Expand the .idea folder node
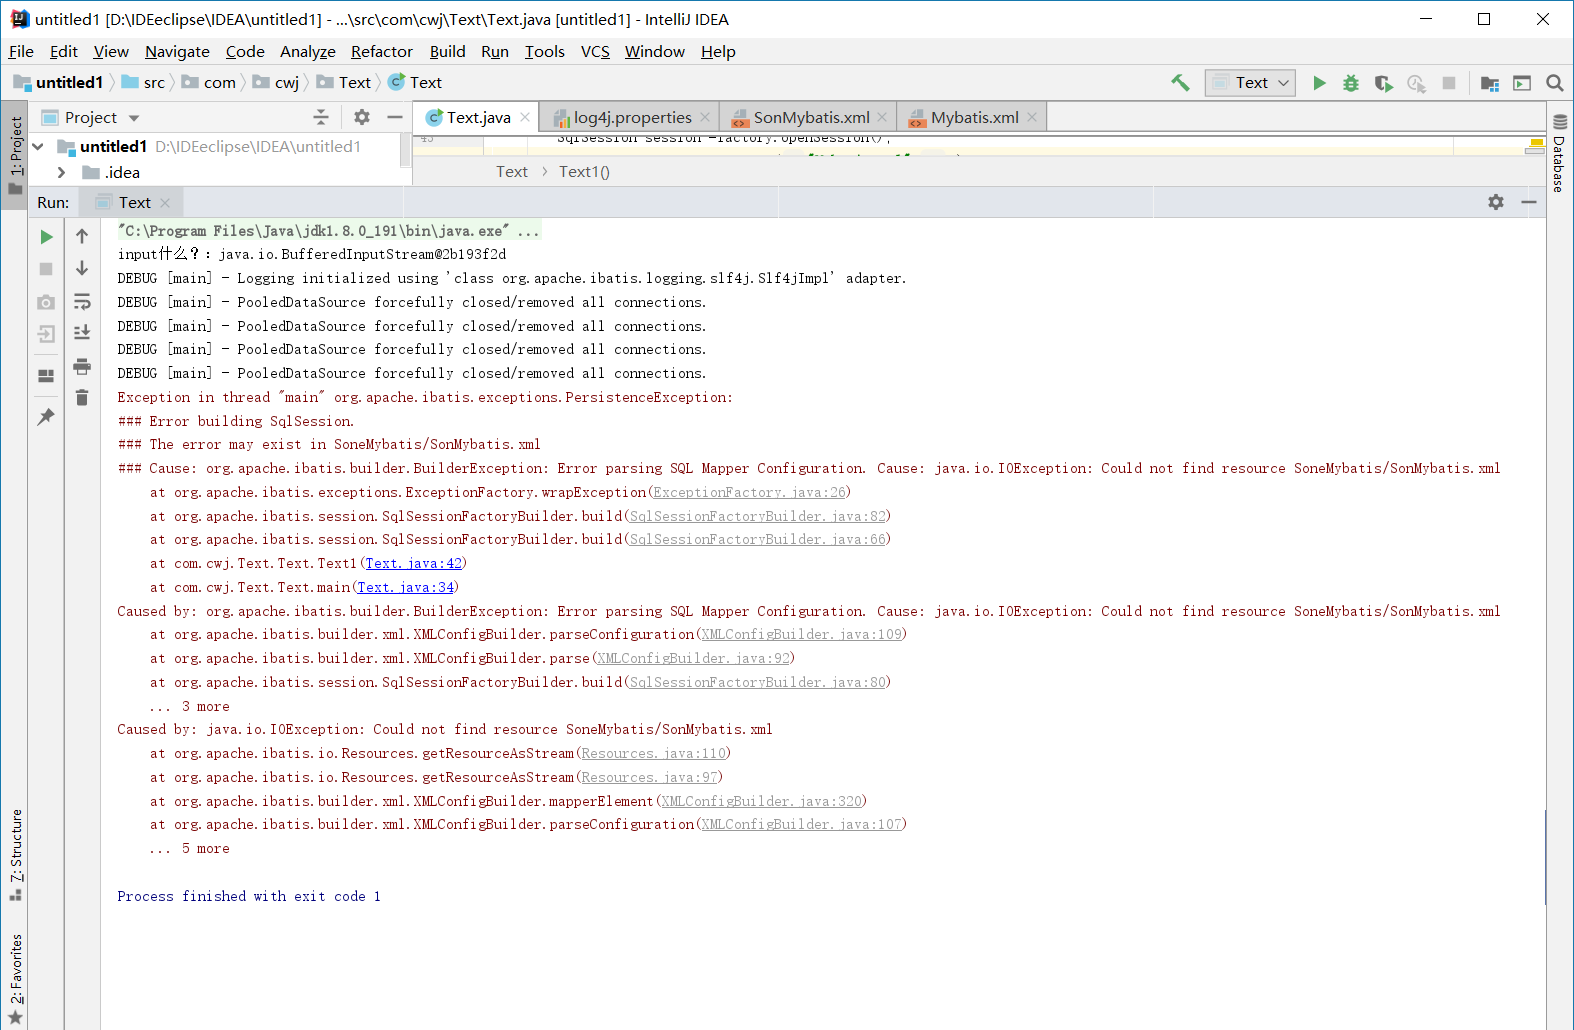This screenshot has width=1574, height=1030. pyautogui.click(x=62, y=173)
